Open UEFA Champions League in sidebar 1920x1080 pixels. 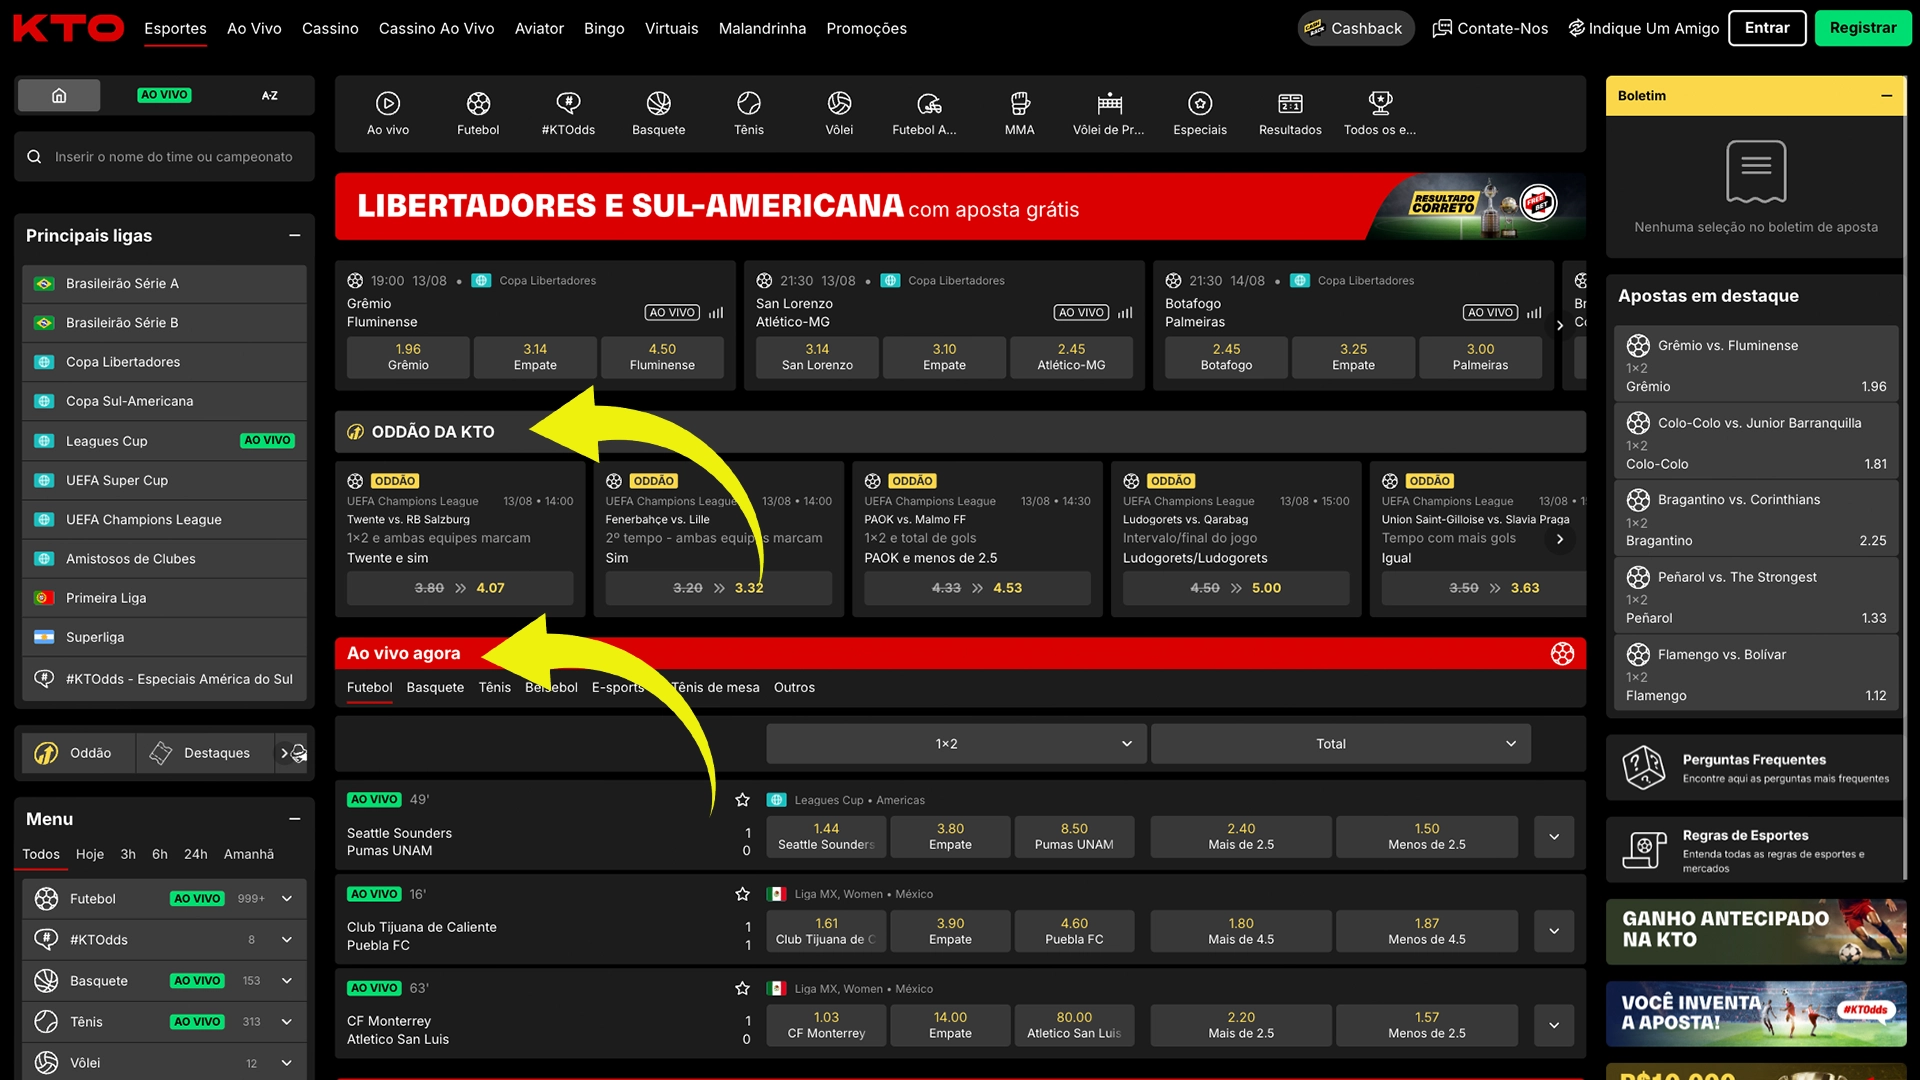point(164,520)
